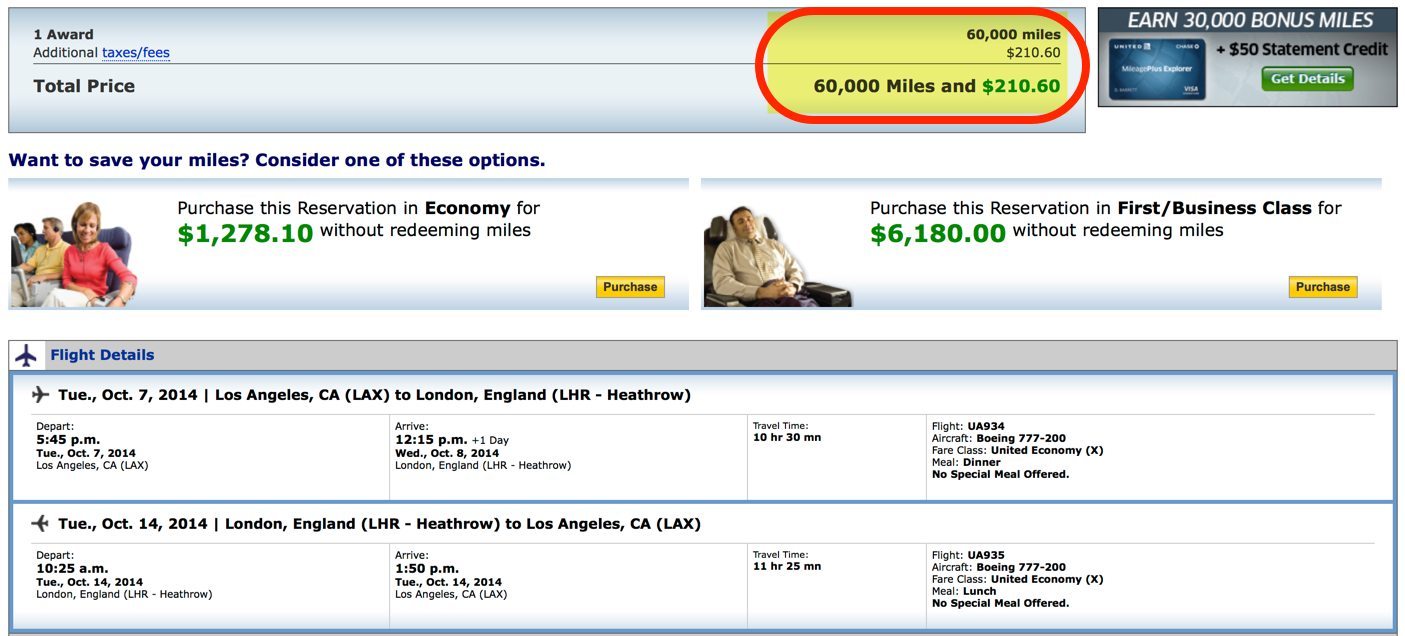
Task: Click the "Meal: Lunch" line
Action: pos(964,591)
